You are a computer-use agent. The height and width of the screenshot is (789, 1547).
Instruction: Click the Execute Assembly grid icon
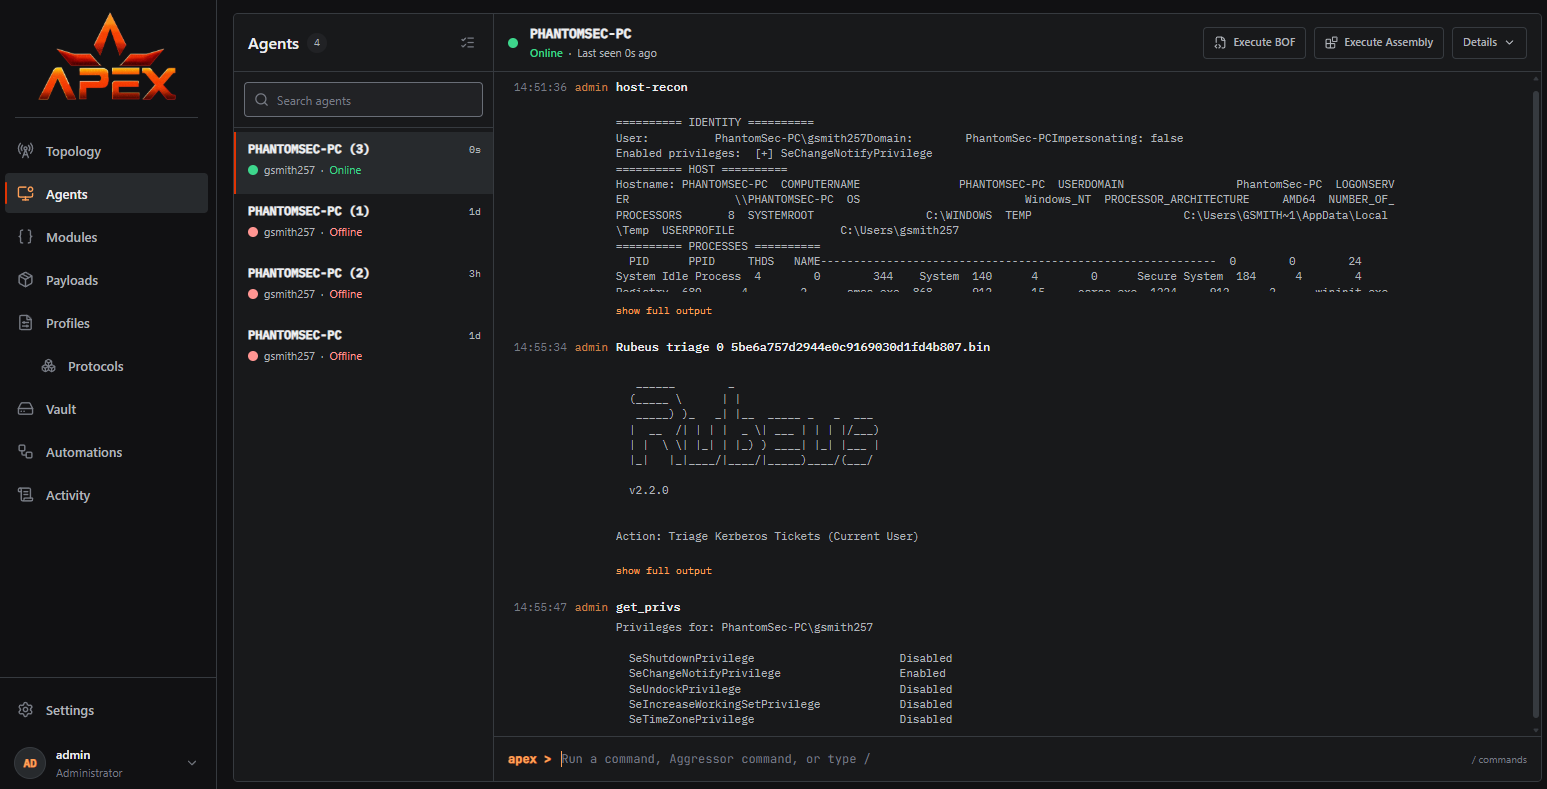click(x=1331, y=43)
